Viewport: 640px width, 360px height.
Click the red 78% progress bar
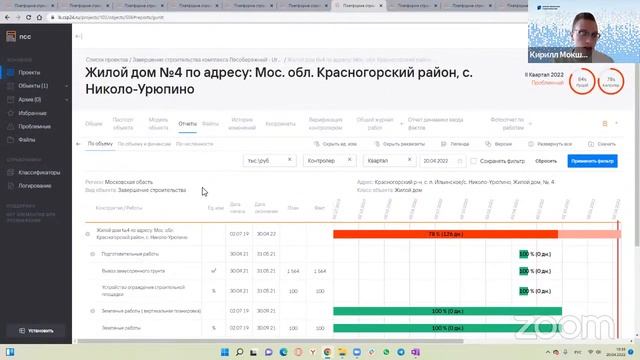point(445,234)
